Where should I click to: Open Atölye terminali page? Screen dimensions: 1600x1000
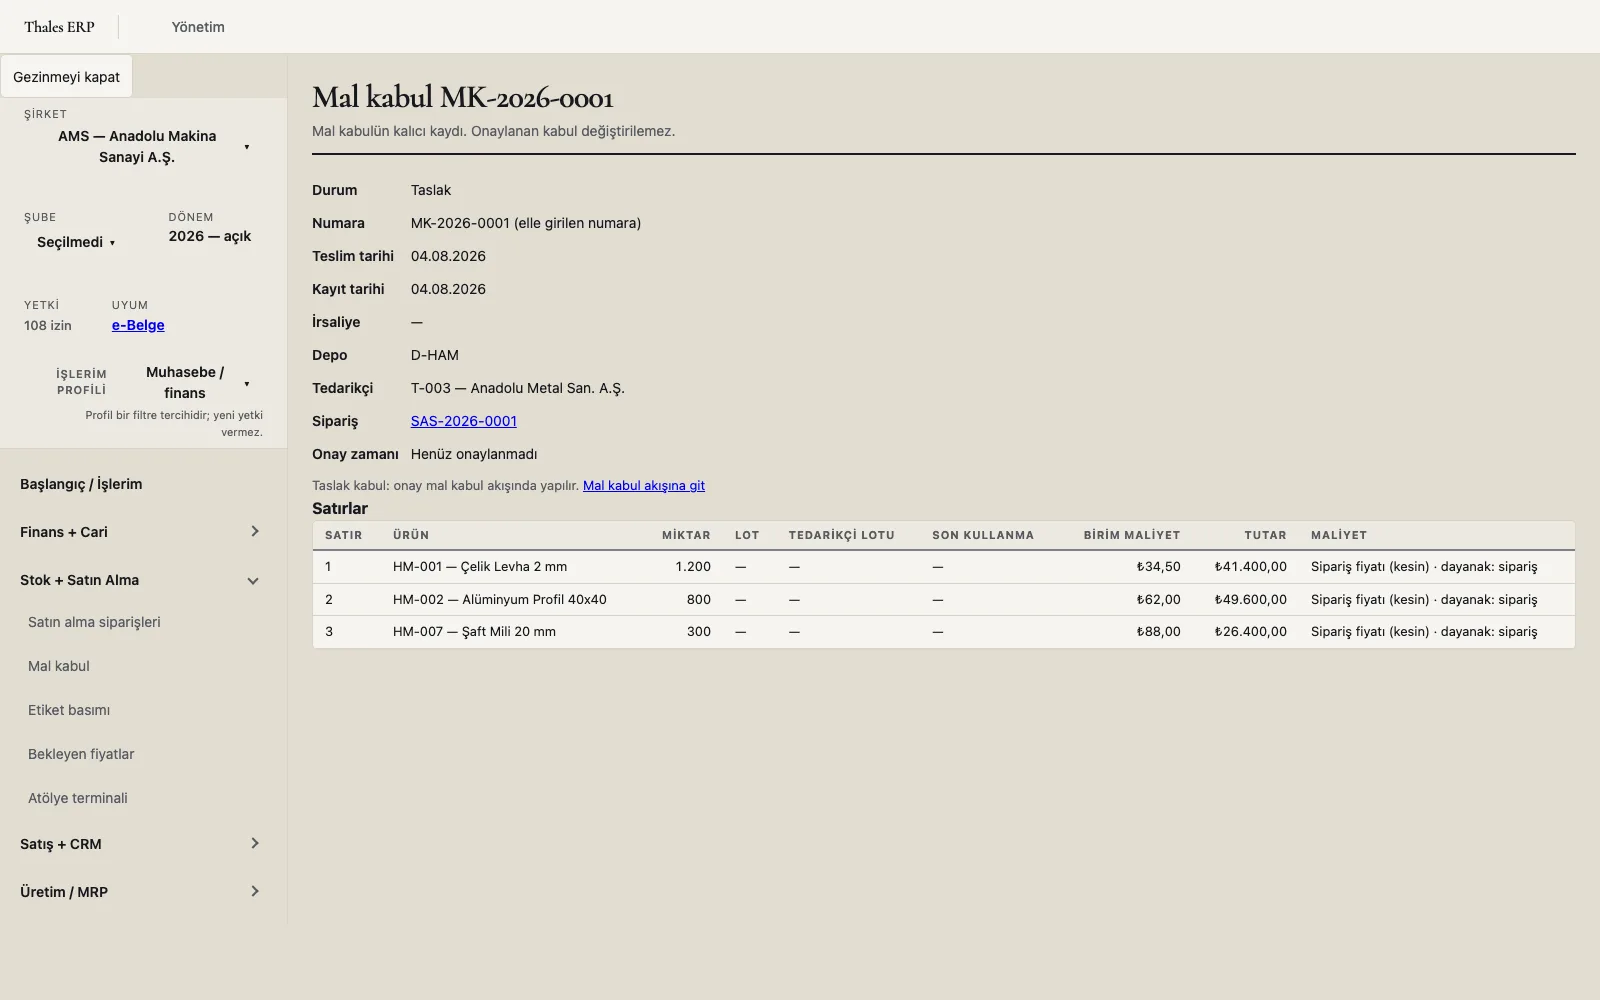coord(78,798)
